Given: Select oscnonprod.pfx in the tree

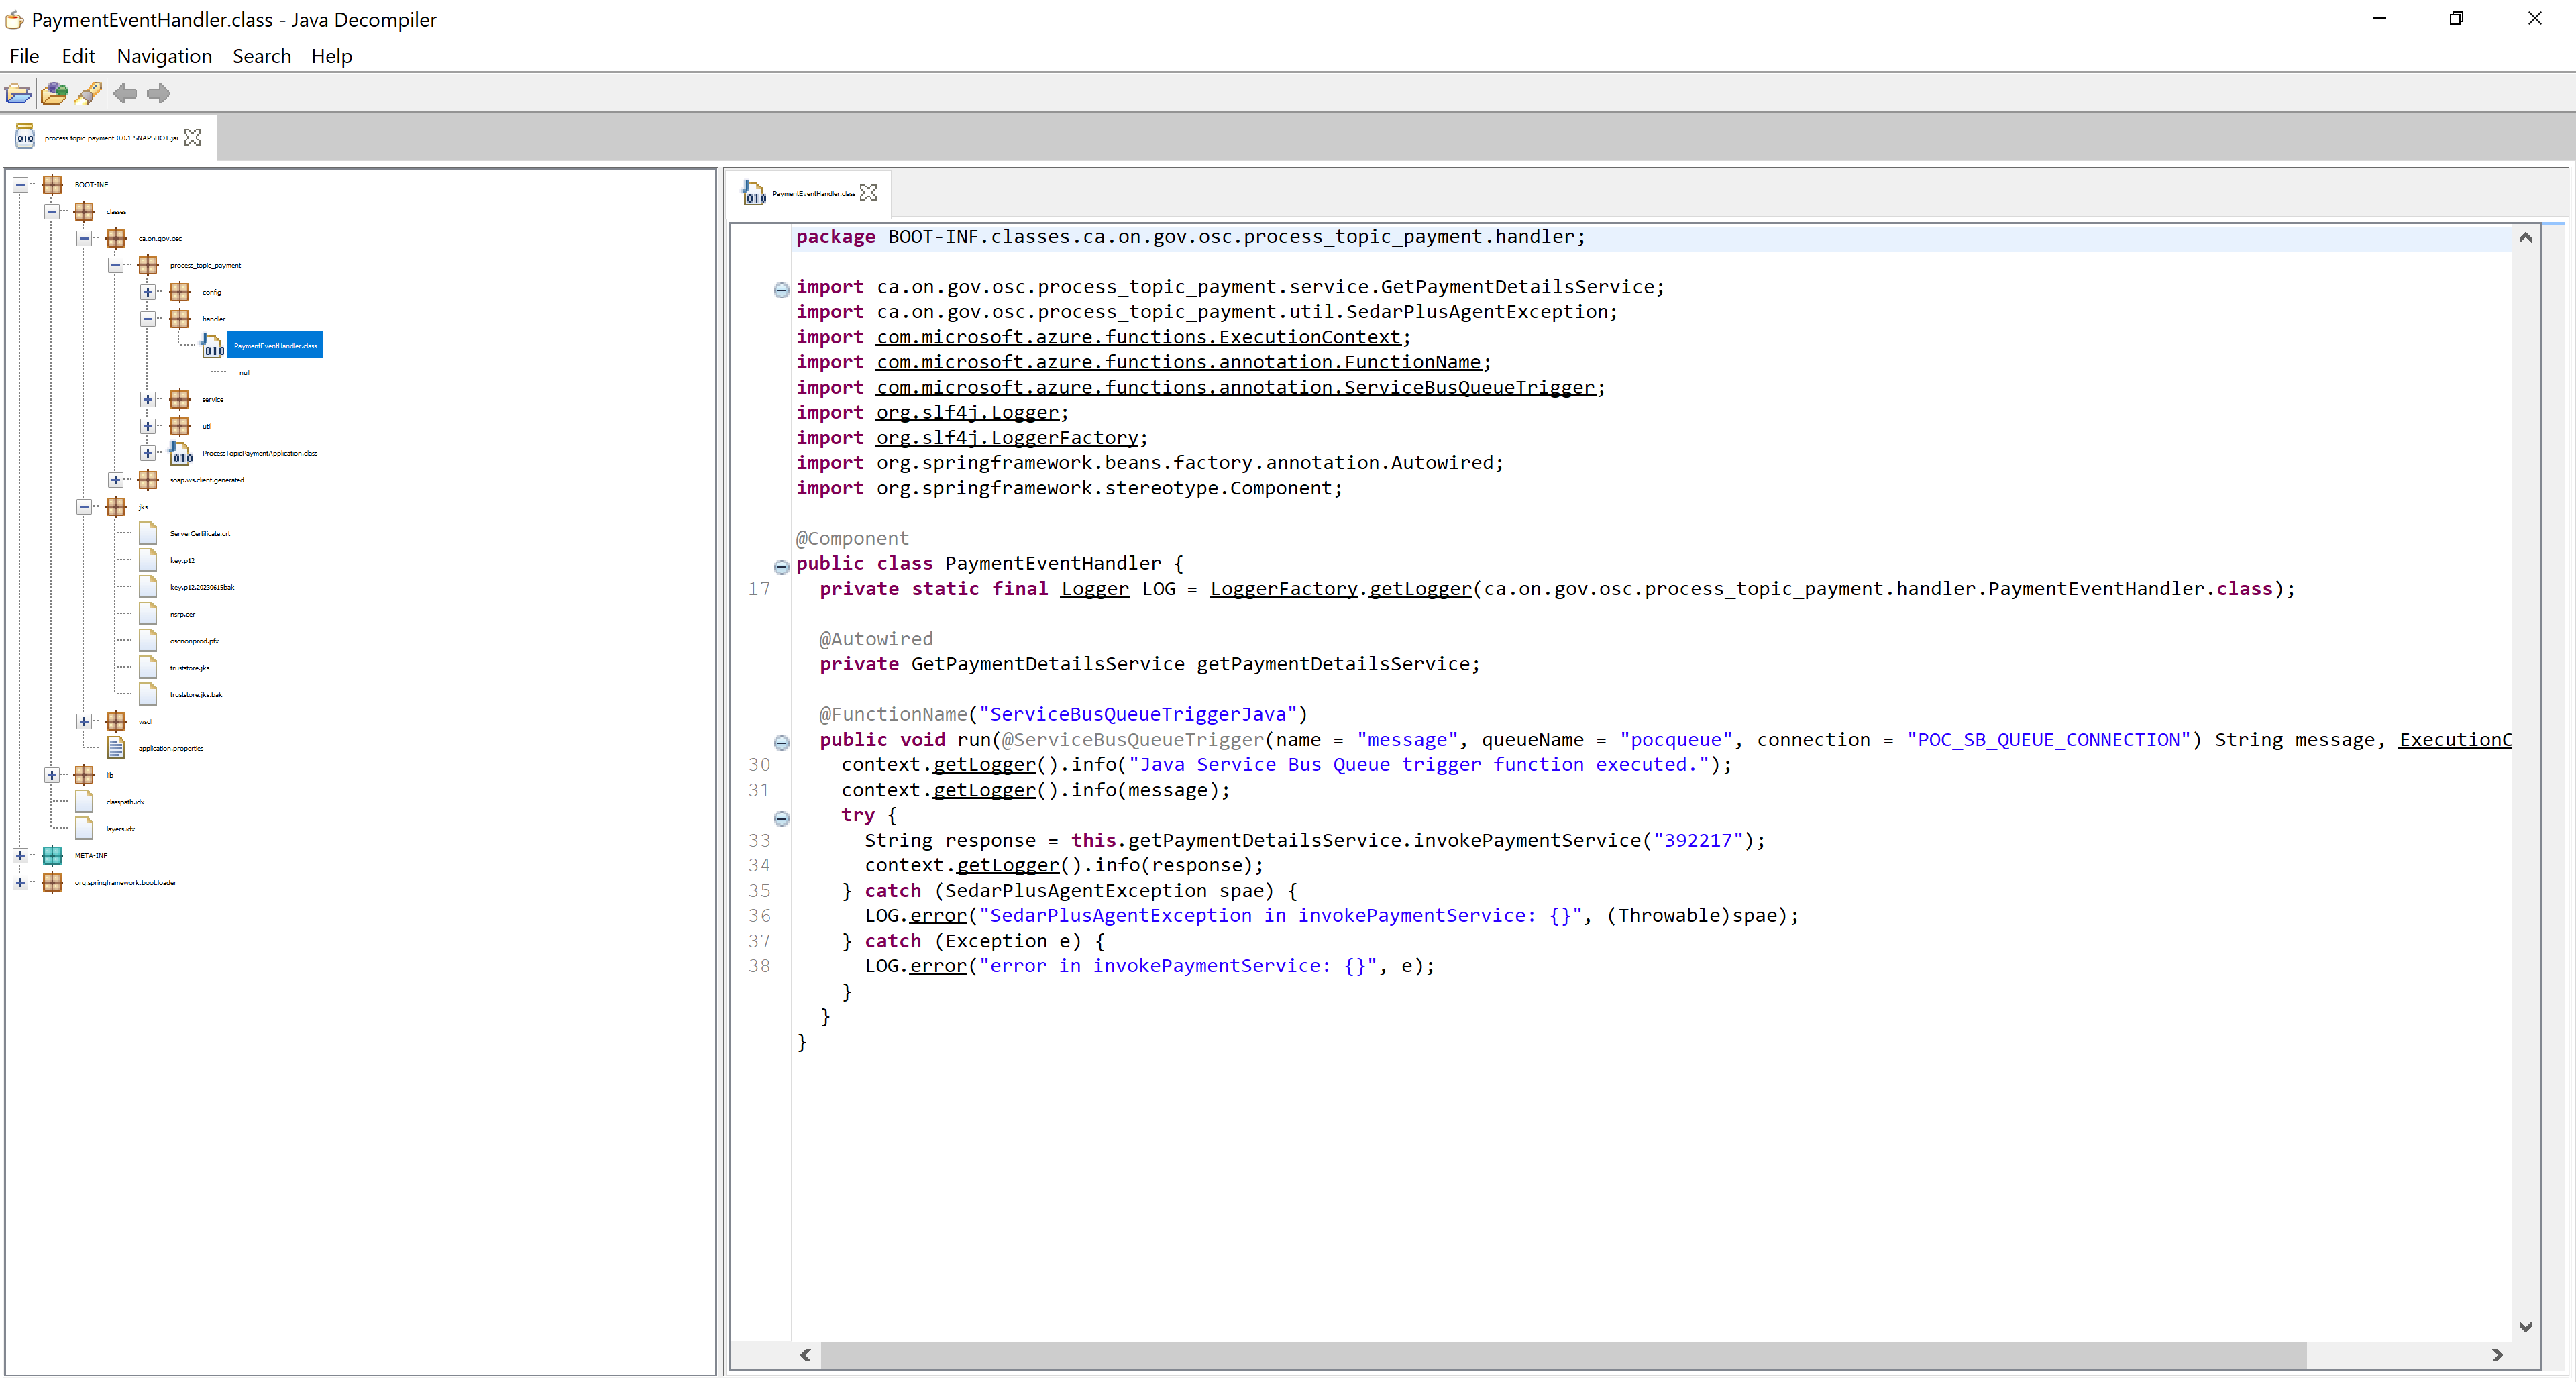Looking at the screenshot, I should click(x=194, y=641).
